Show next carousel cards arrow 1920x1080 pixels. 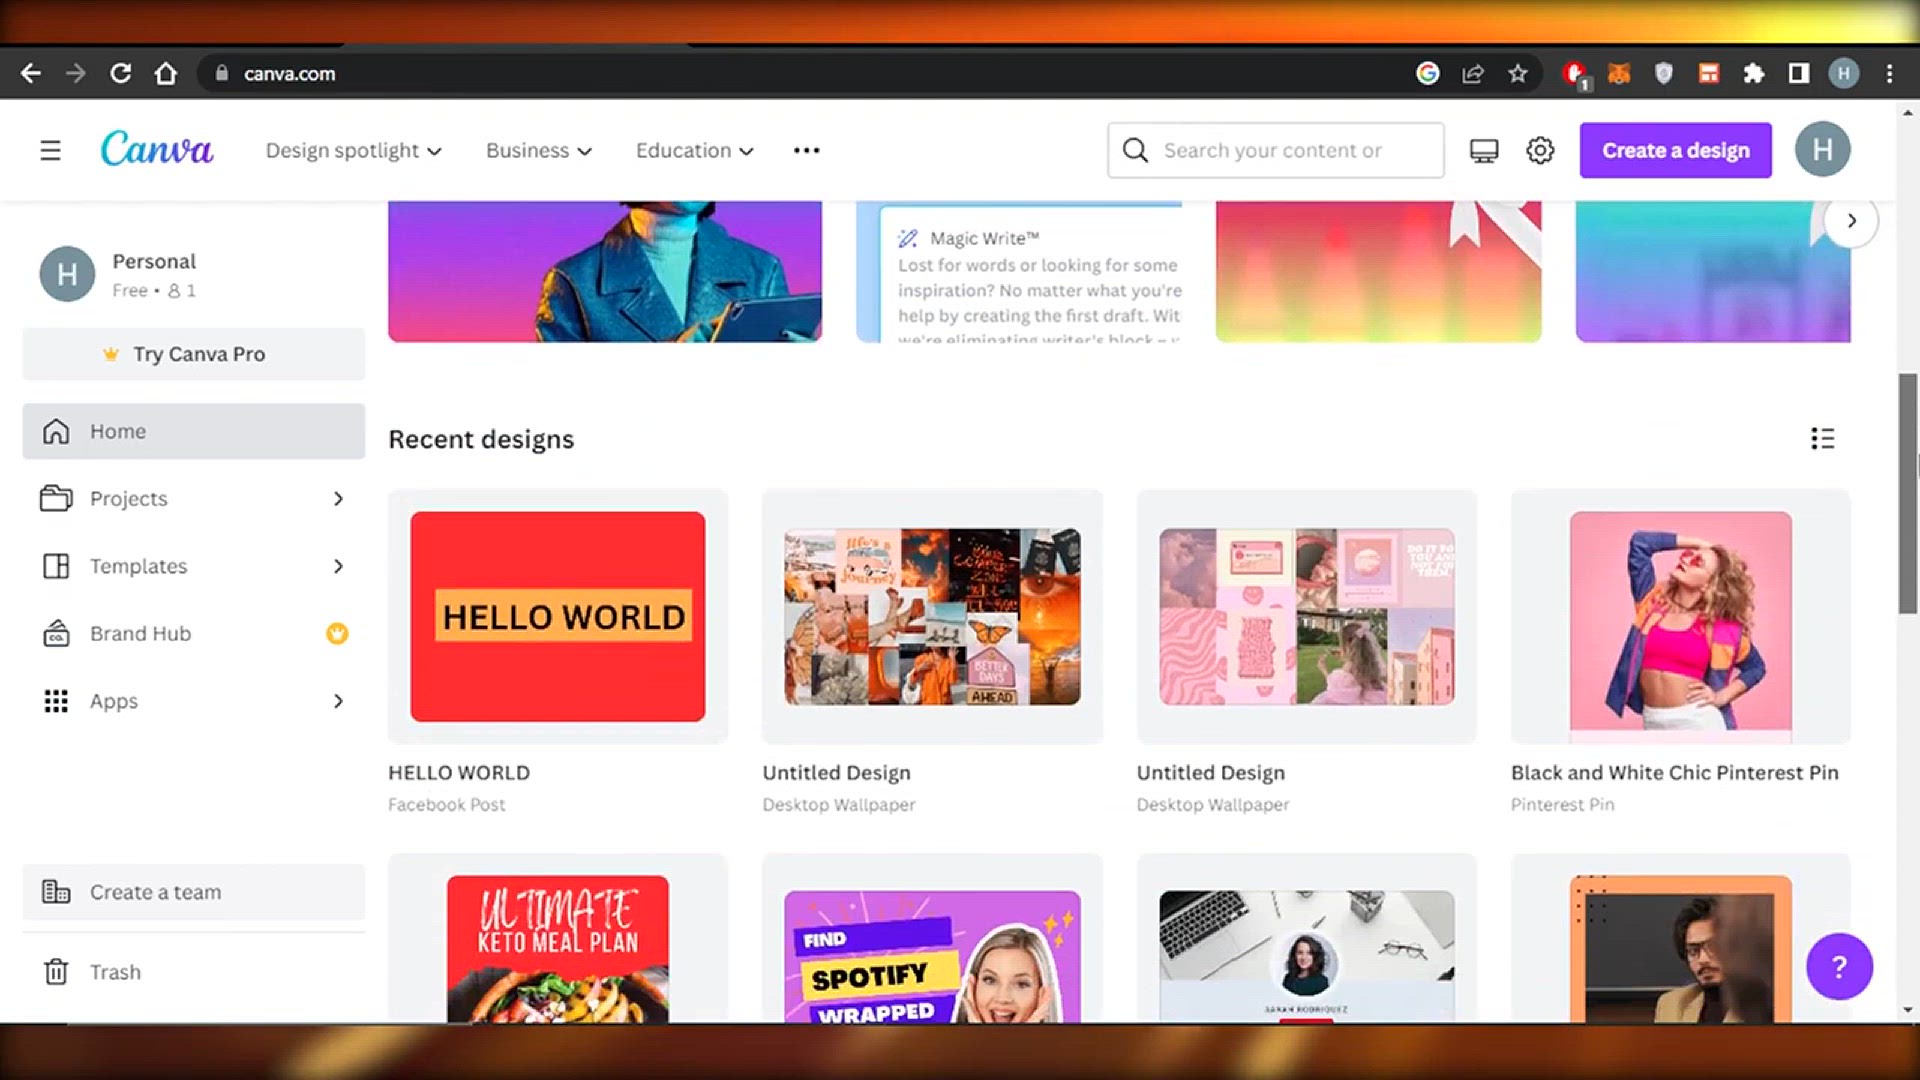pos(1851,221)
